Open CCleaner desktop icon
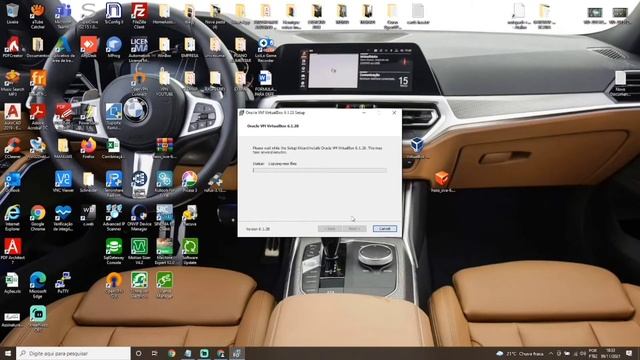 pyautogui.click(x=12, y=148)
